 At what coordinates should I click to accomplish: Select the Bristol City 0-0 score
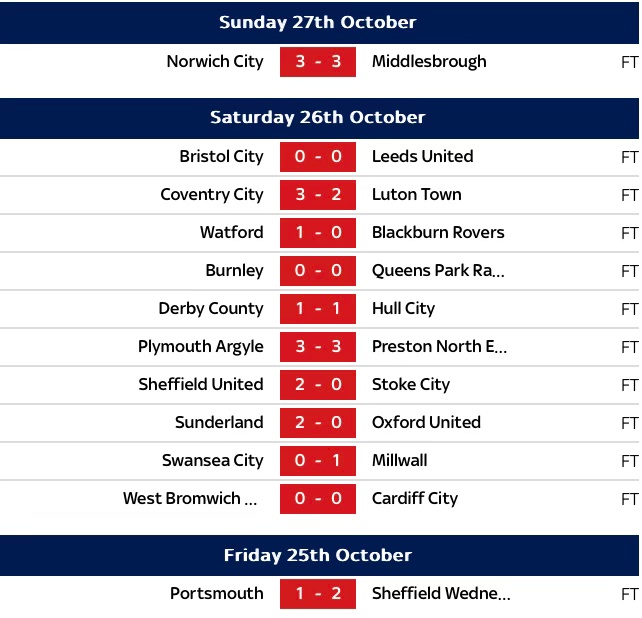click(x=318, y=157)
